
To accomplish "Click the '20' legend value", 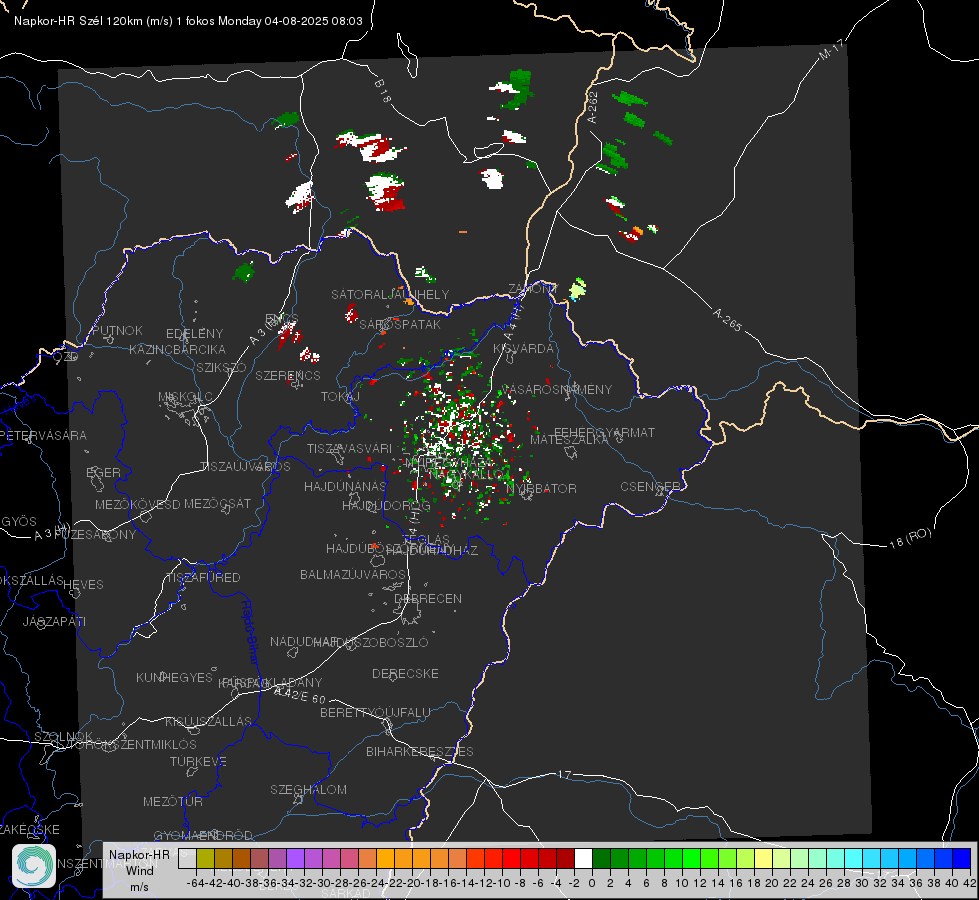I will pyautogui.click(x=772, y=883).
